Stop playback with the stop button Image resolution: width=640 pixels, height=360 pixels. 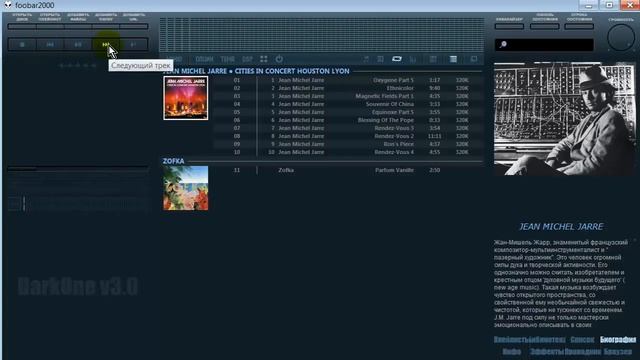click(x=22, y=44)
